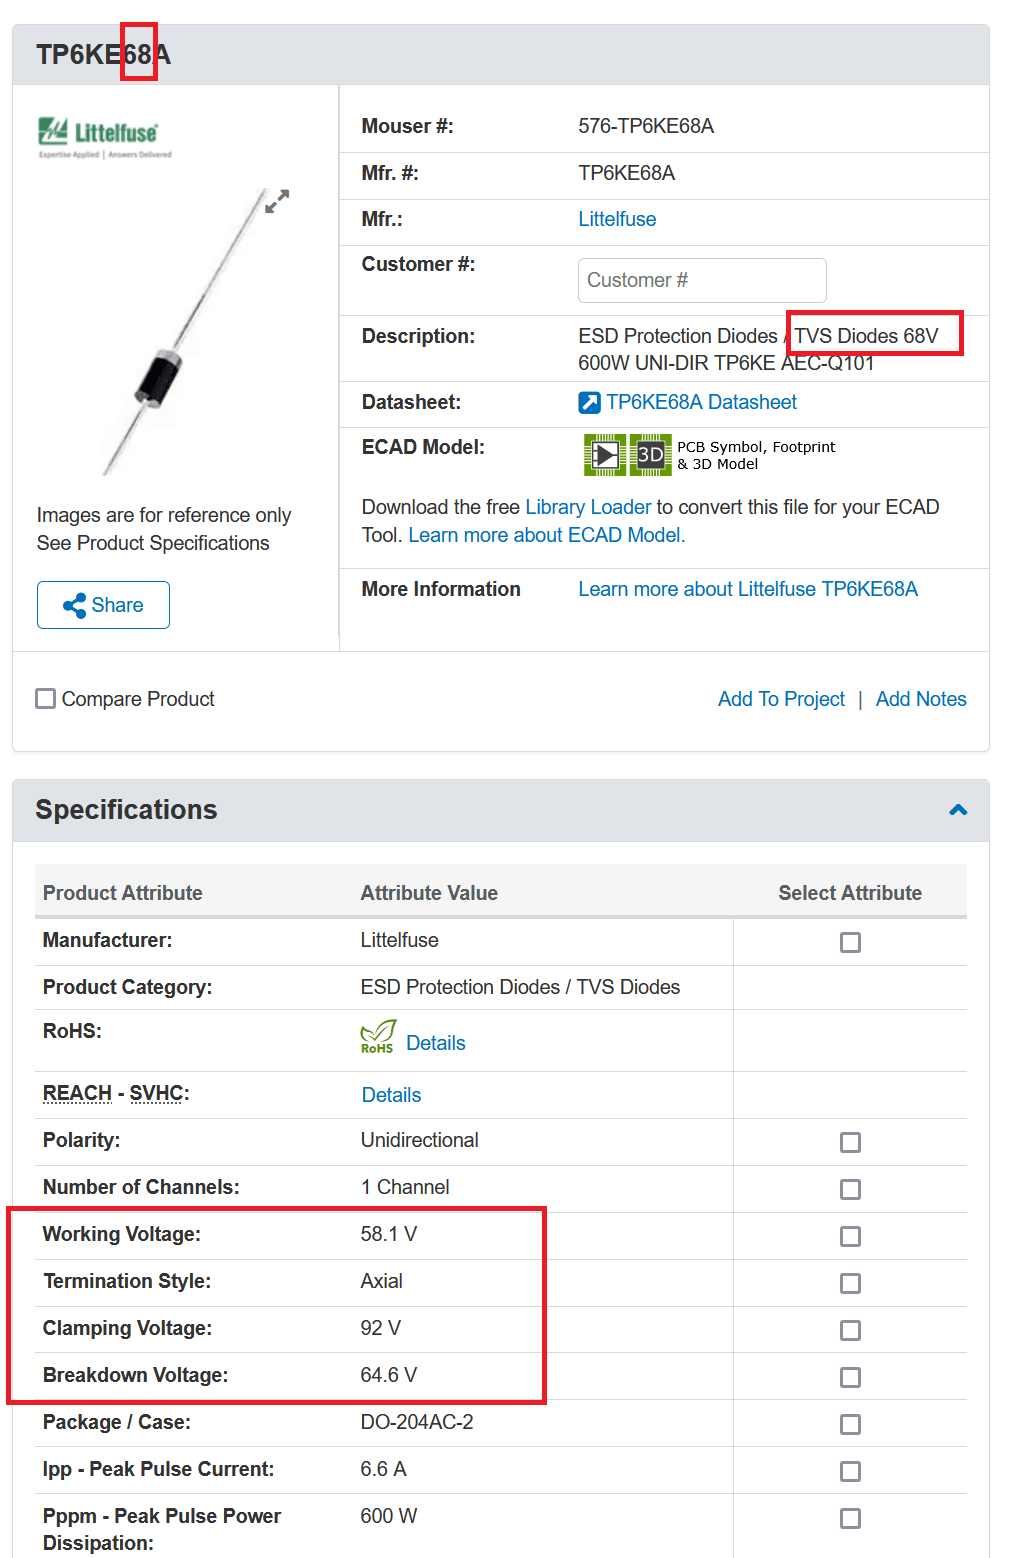Click the Mouser number 576-TP6KE68A
This screenshot has height=1558, width=1011.
coord(646,126)
